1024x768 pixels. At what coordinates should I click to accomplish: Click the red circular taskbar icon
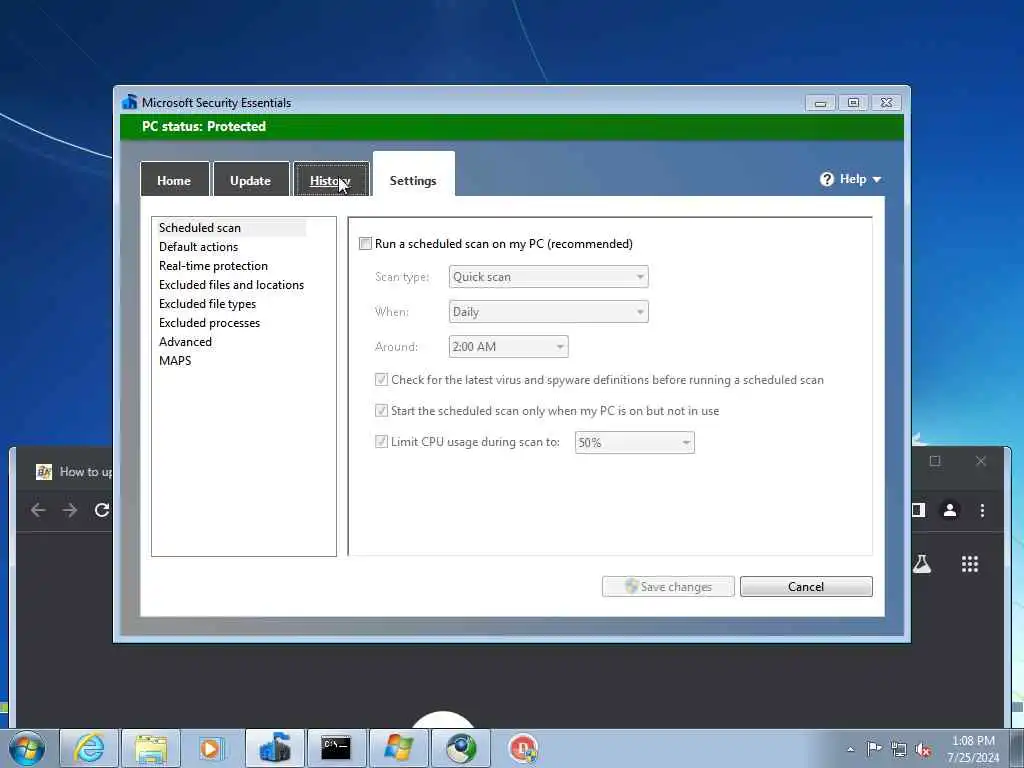[523, 748]
